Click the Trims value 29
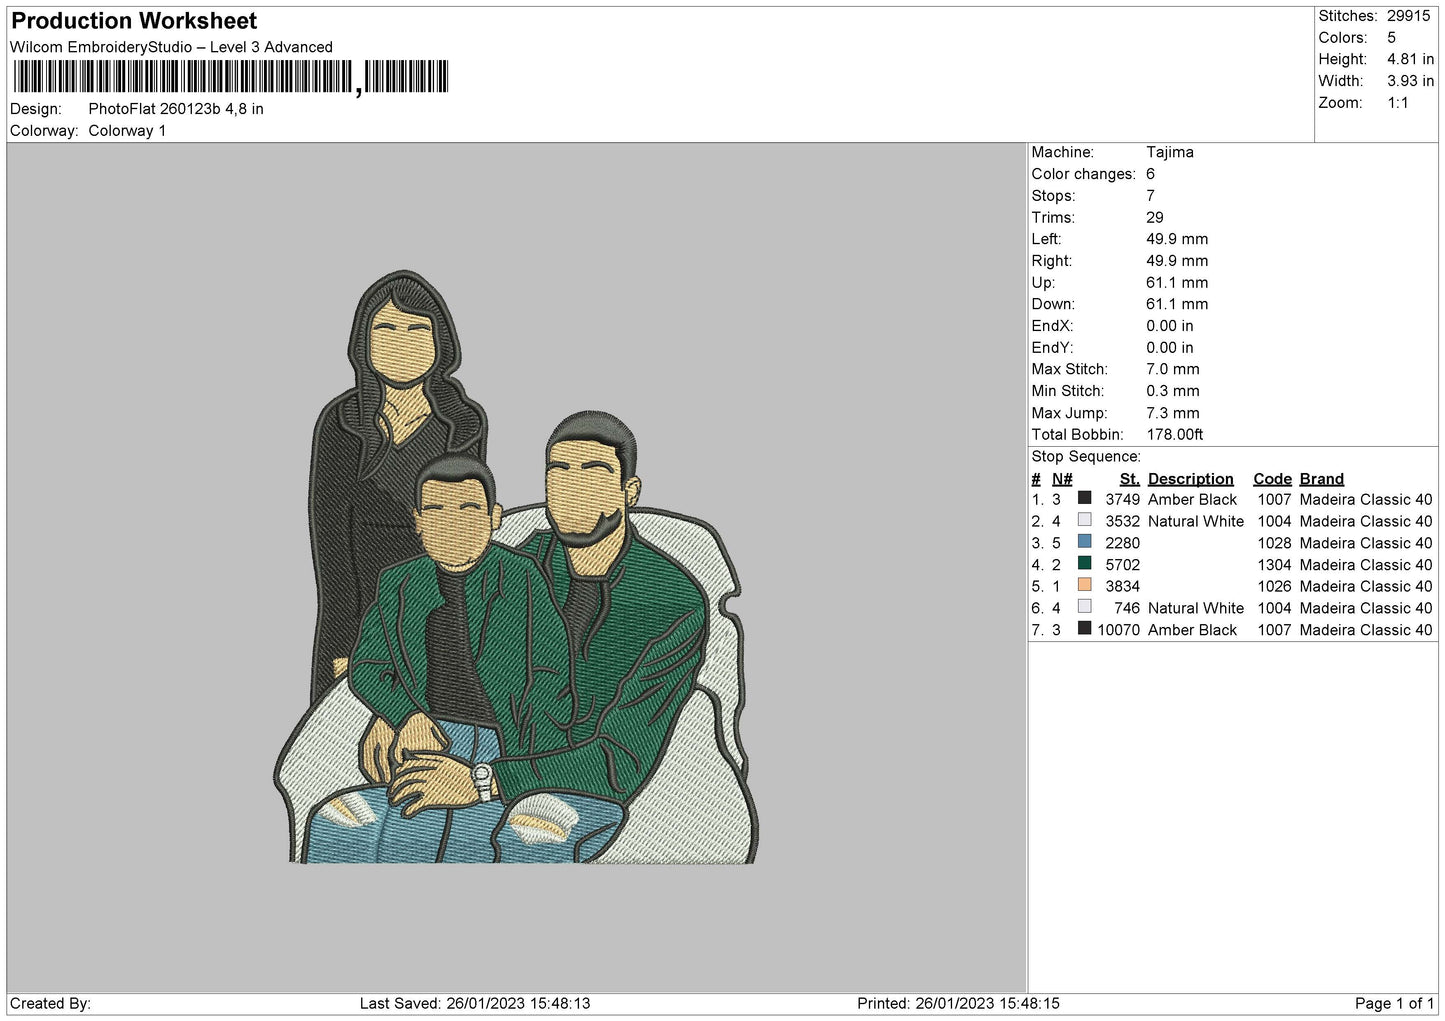1445x1021 pixels. (1155, 217)
